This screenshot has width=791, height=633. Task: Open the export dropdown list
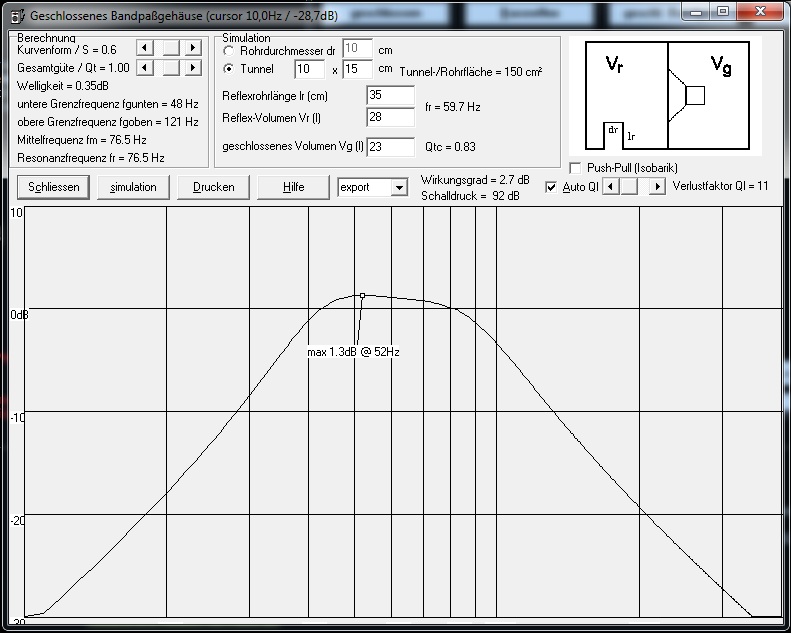(x=399, y=187)
